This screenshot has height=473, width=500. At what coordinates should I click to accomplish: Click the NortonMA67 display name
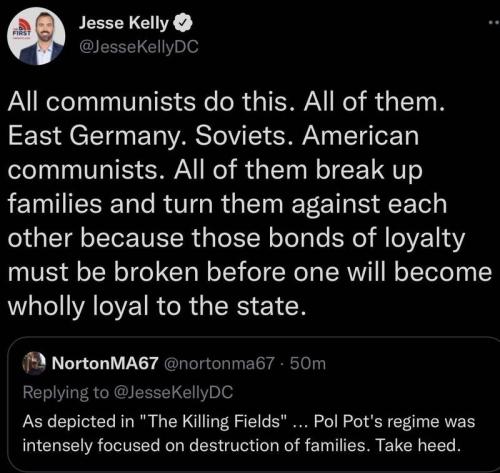point(105,363)
